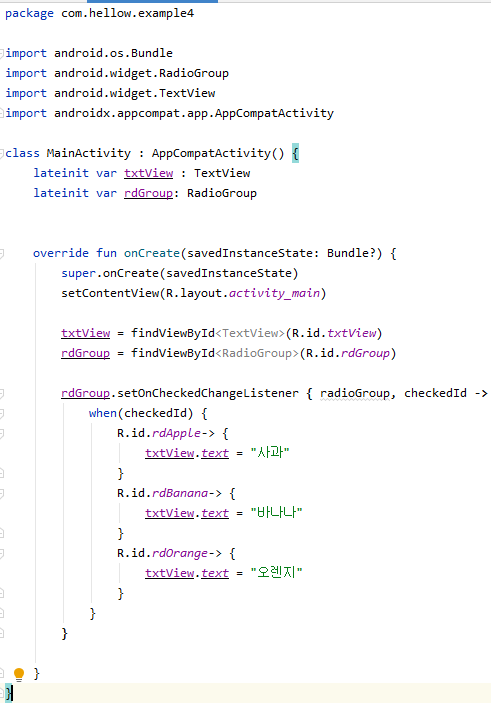The width and height of the screenshot is (491, 712).
Task: Click the Bundle? parameter type
Action: pos(351,253)
